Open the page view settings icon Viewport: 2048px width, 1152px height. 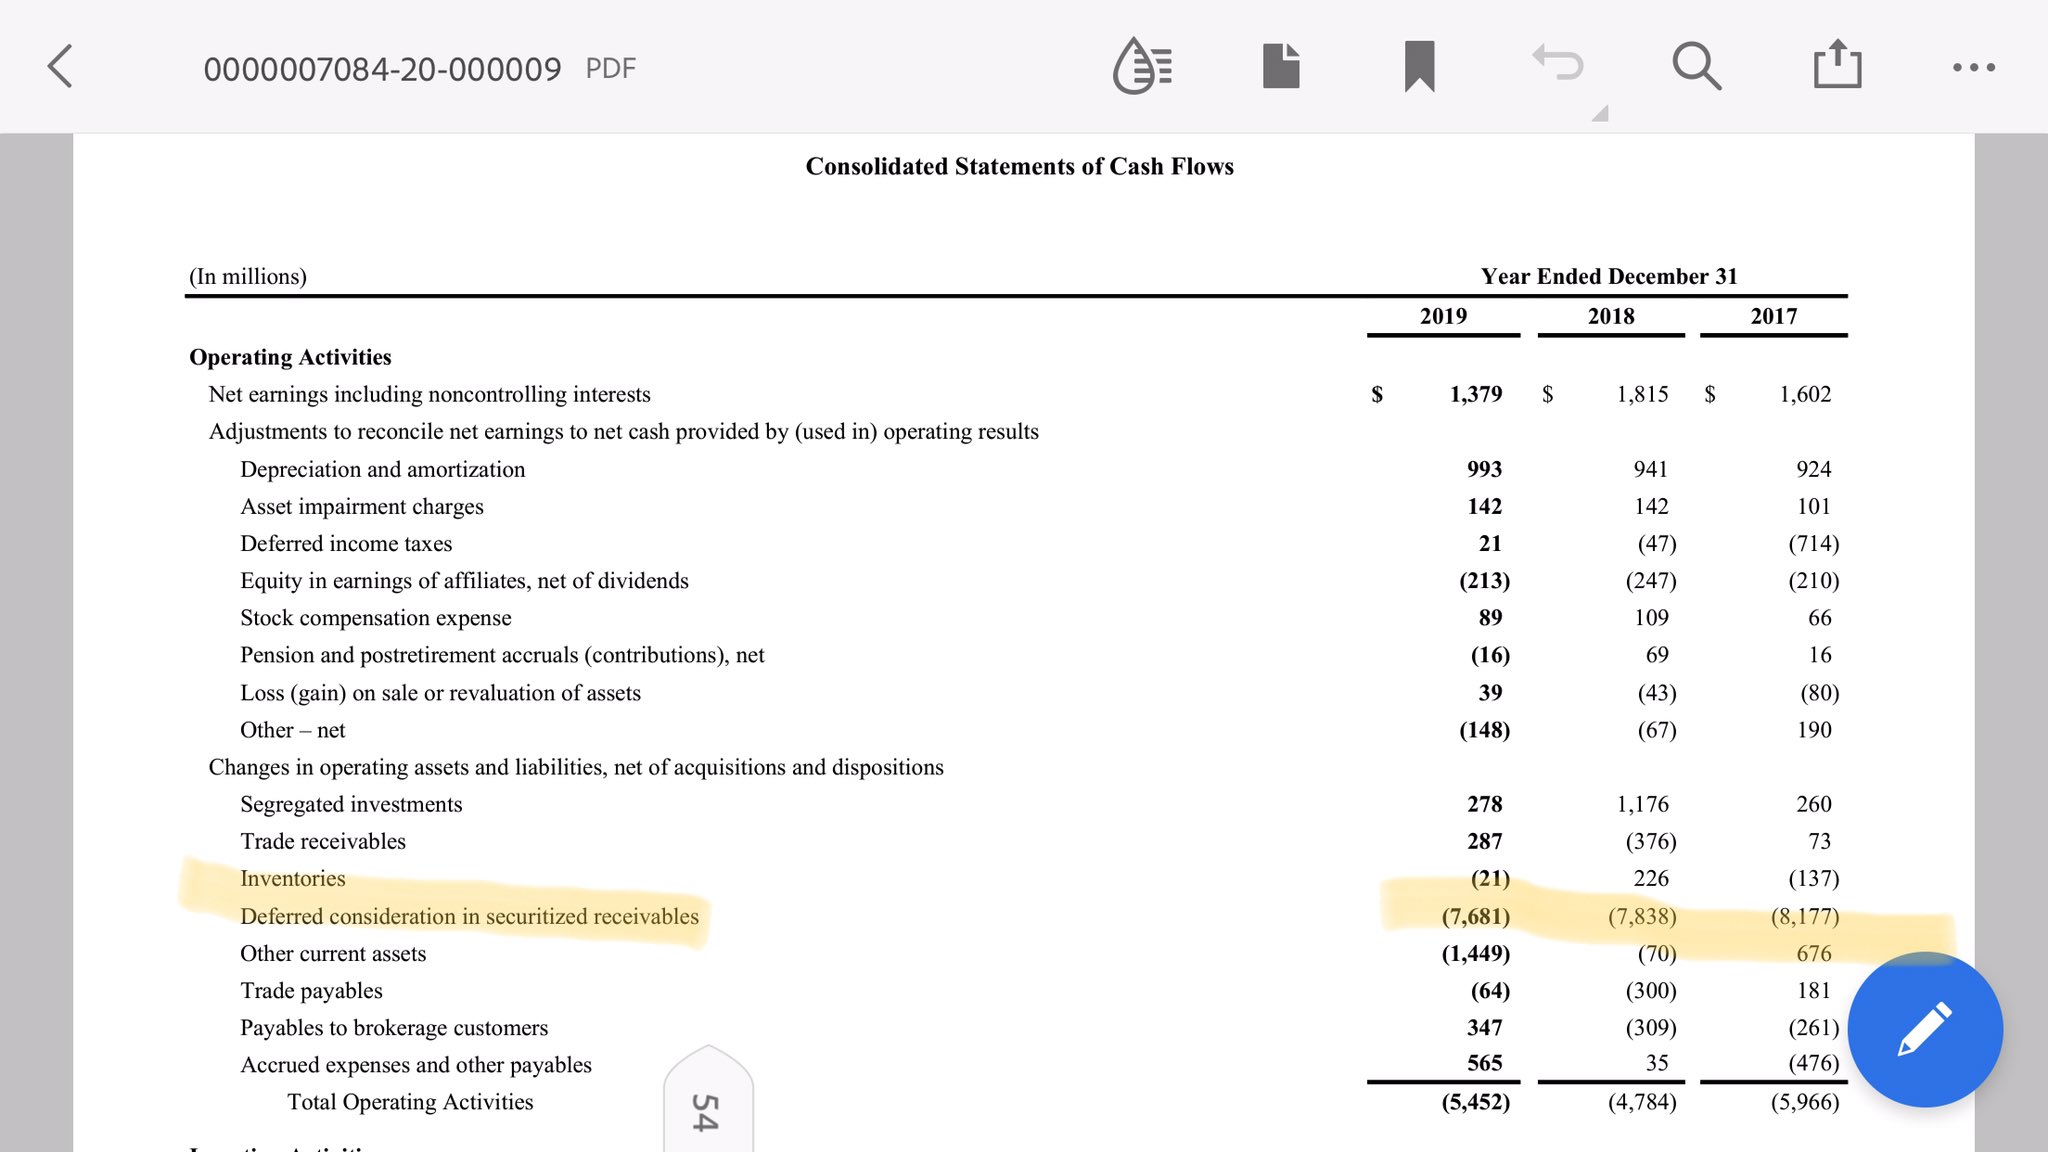point(1281,67)
